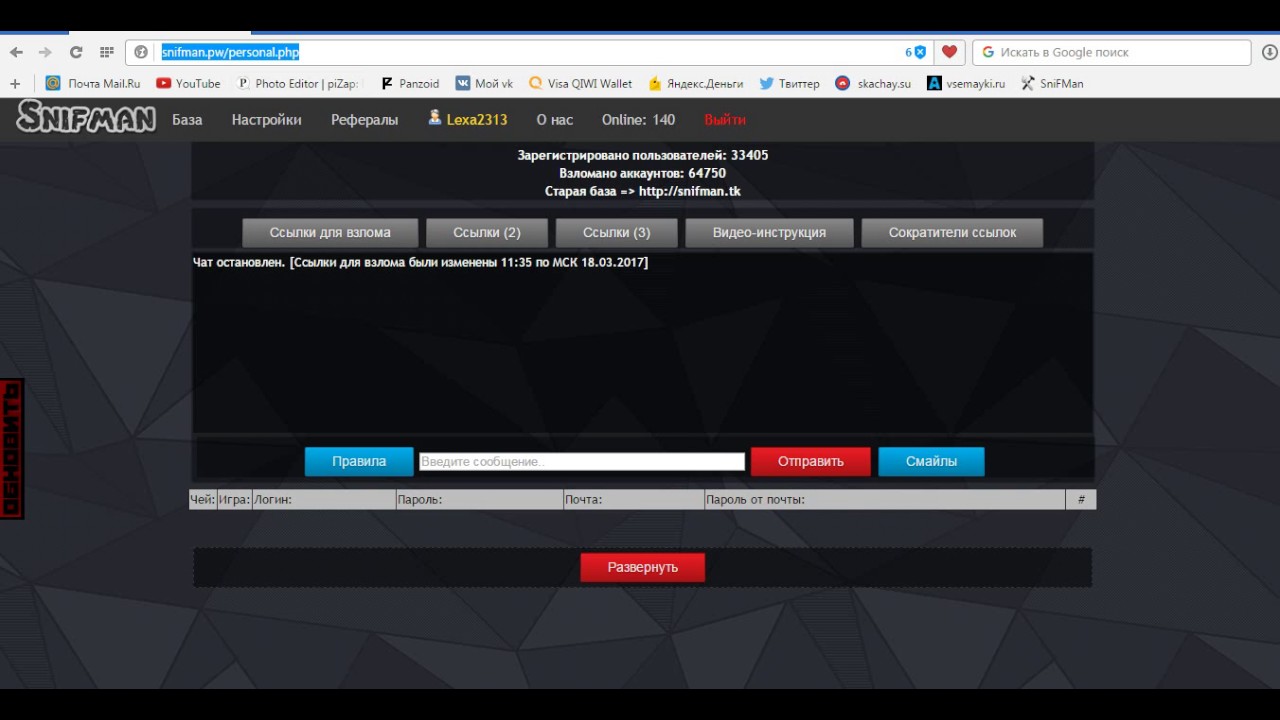The image size is (1280, 720).
Task: Focus the Введите сообщение input field
Action: 582,461
